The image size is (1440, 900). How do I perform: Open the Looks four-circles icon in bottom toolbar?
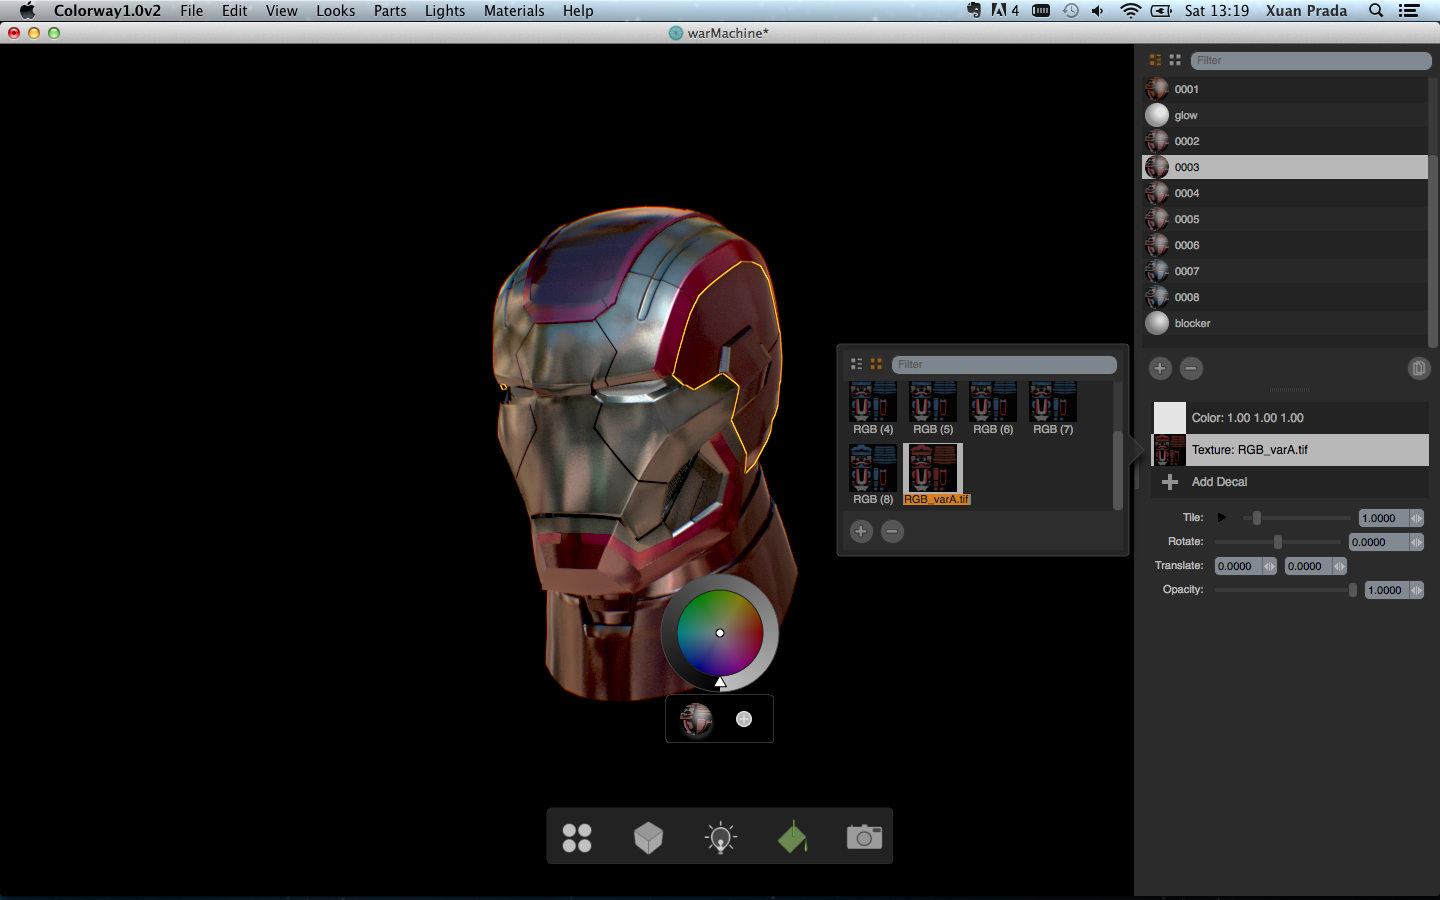tap(577, 837)
